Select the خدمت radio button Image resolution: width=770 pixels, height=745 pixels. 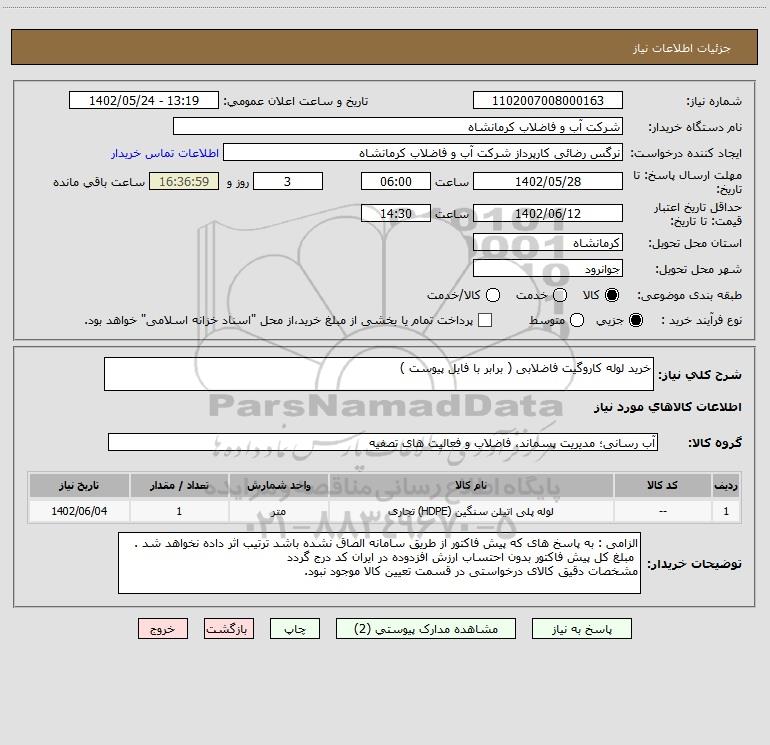[560, 295]
